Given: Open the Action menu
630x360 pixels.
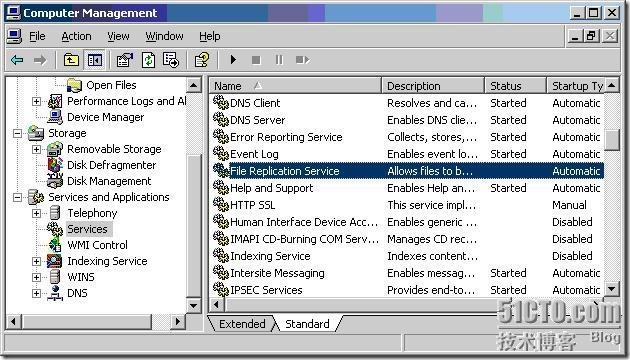Looking at the screenshot, I should (x=76, y=36).
